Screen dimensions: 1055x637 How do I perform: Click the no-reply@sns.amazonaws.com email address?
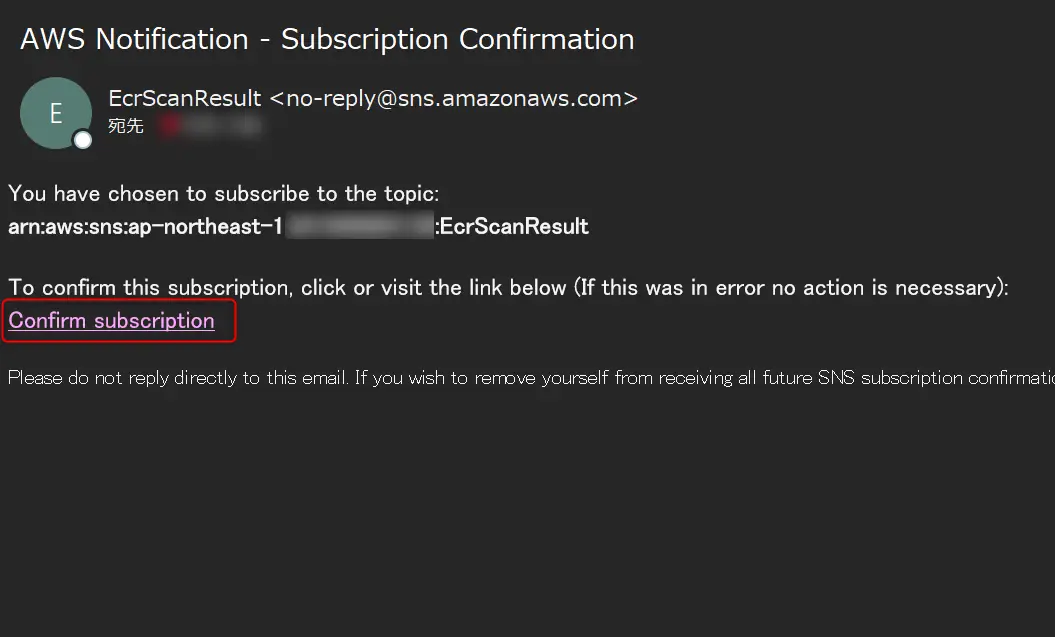(x=453, y=98)
